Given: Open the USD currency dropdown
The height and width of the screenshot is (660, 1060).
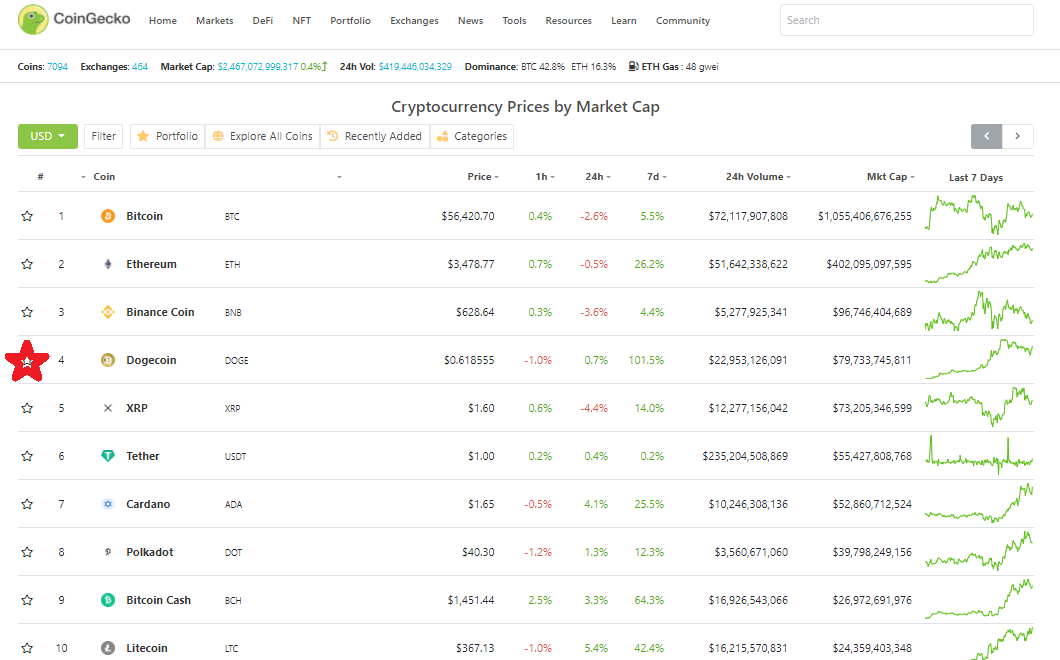Looking at the screenshot, I should click(47, 136).
